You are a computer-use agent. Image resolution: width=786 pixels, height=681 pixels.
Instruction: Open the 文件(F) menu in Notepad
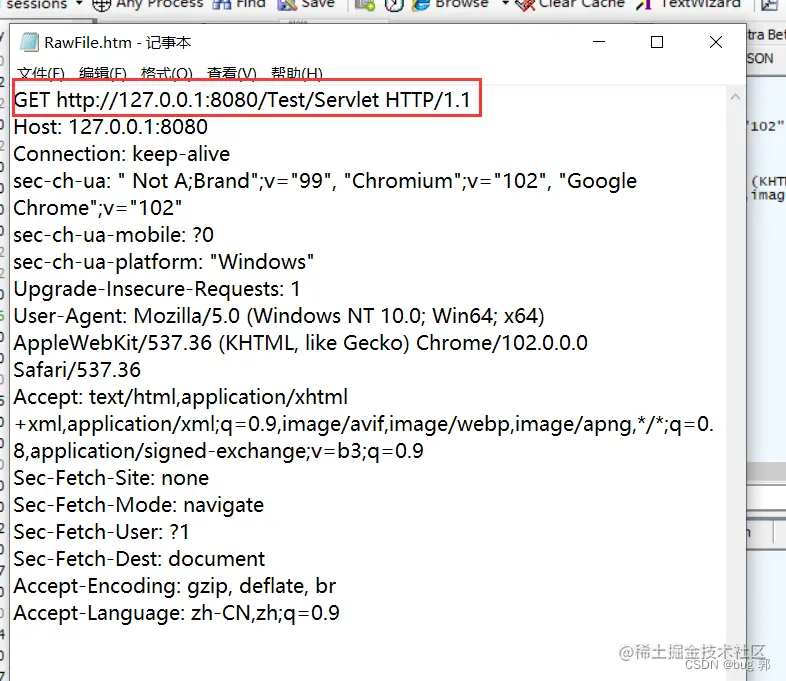point(41,73)
